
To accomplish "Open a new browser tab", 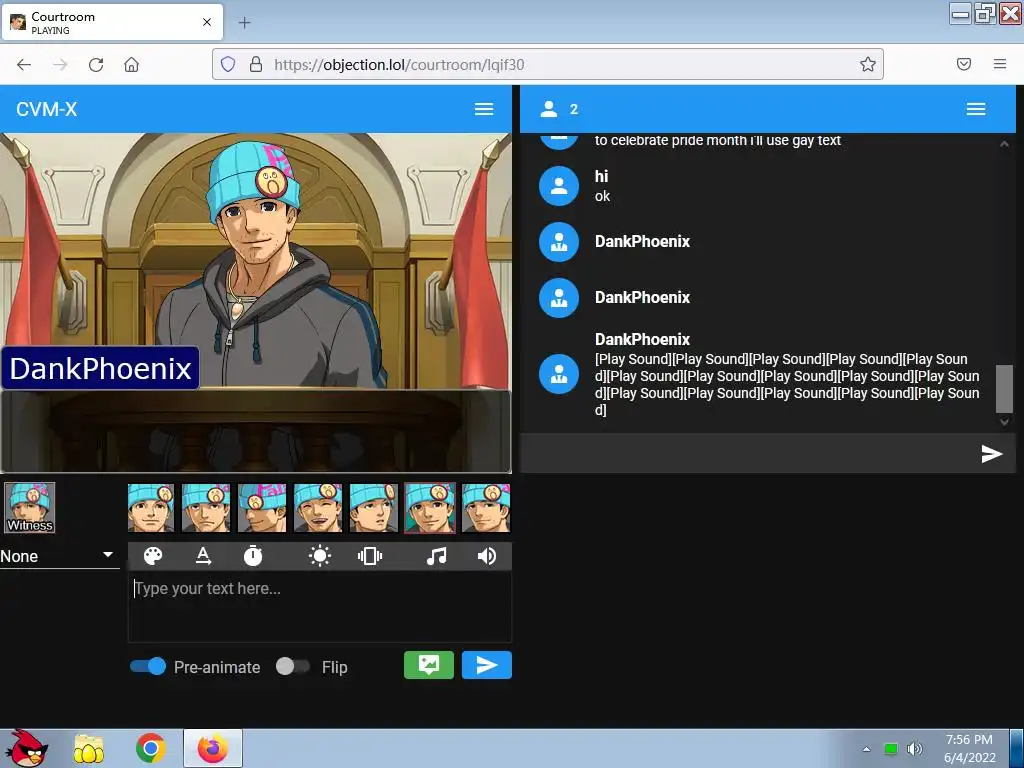I will 244,23.
